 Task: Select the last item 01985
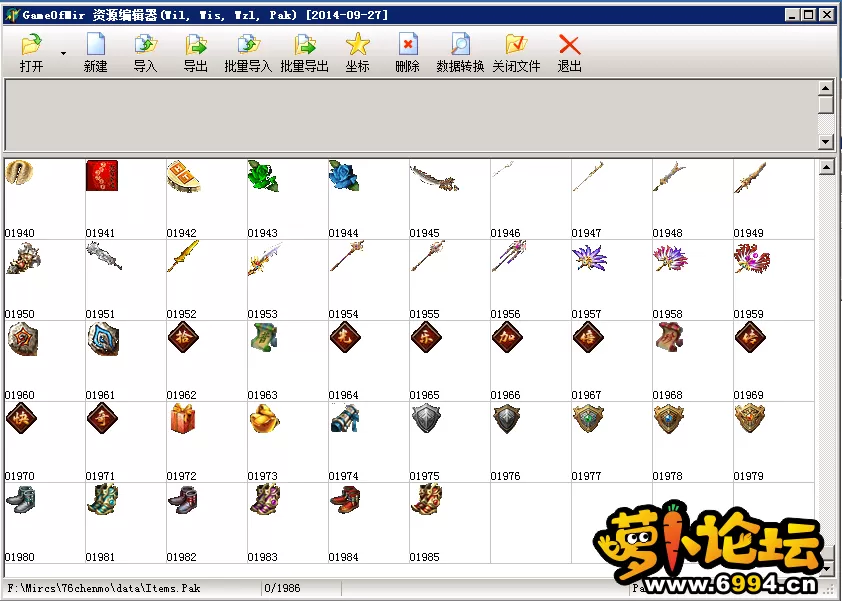pos(426,499)
